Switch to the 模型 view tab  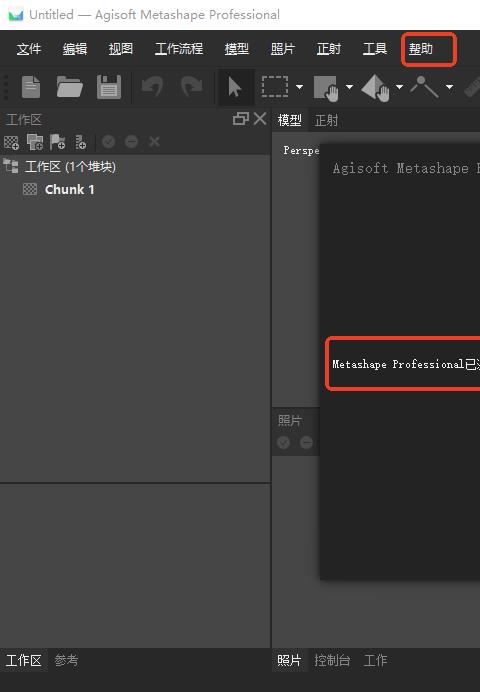point(290,120)
